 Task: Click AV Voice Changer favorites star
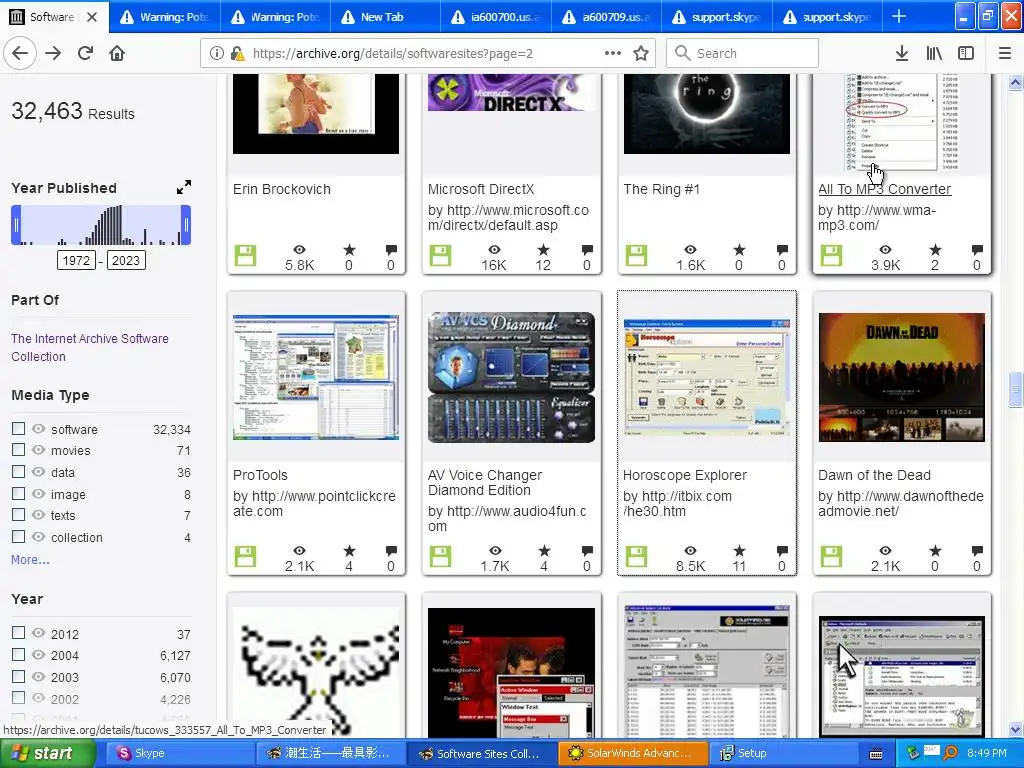coord(544,551)
